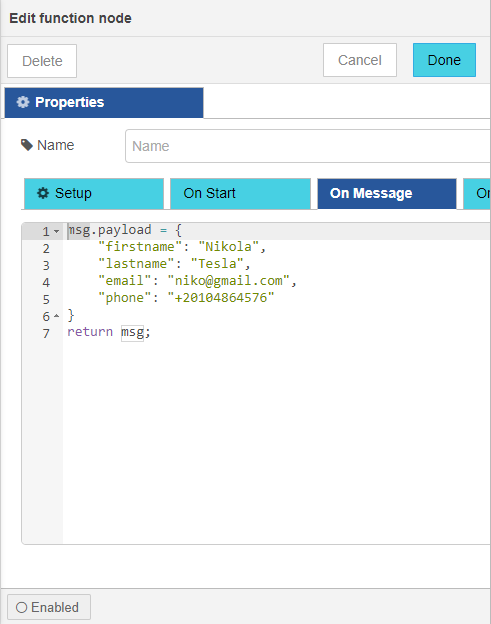Click the gear icon in Setup tab
The height and width of the screenshot is (624, 491).
(x=43, y=193)
